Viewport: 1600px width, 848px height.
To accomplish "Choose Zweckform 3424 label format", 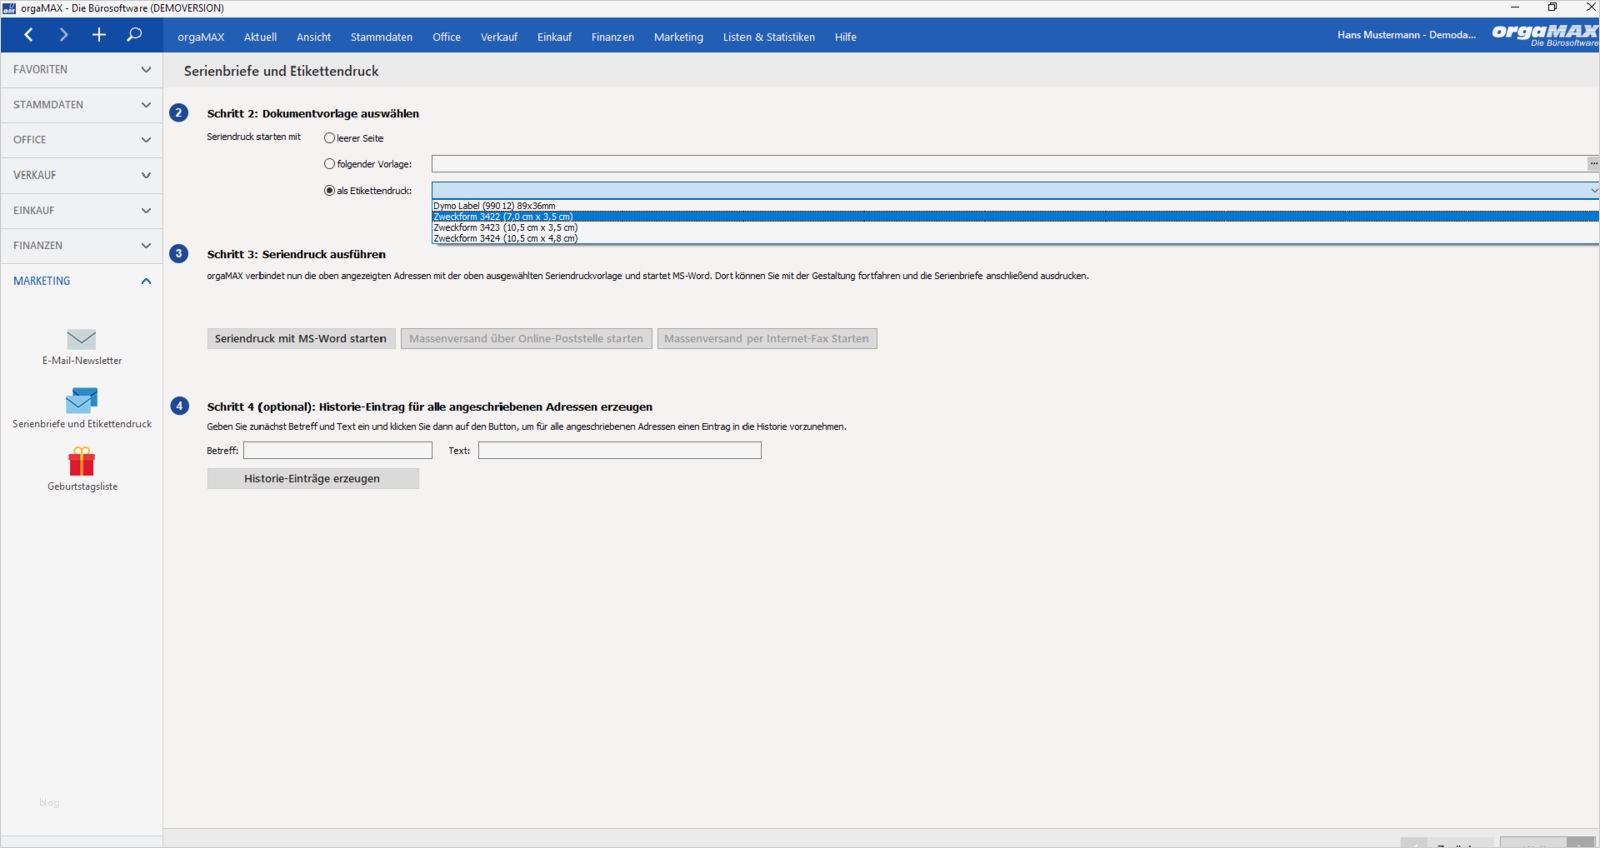I will click(x=1015, y=239).
